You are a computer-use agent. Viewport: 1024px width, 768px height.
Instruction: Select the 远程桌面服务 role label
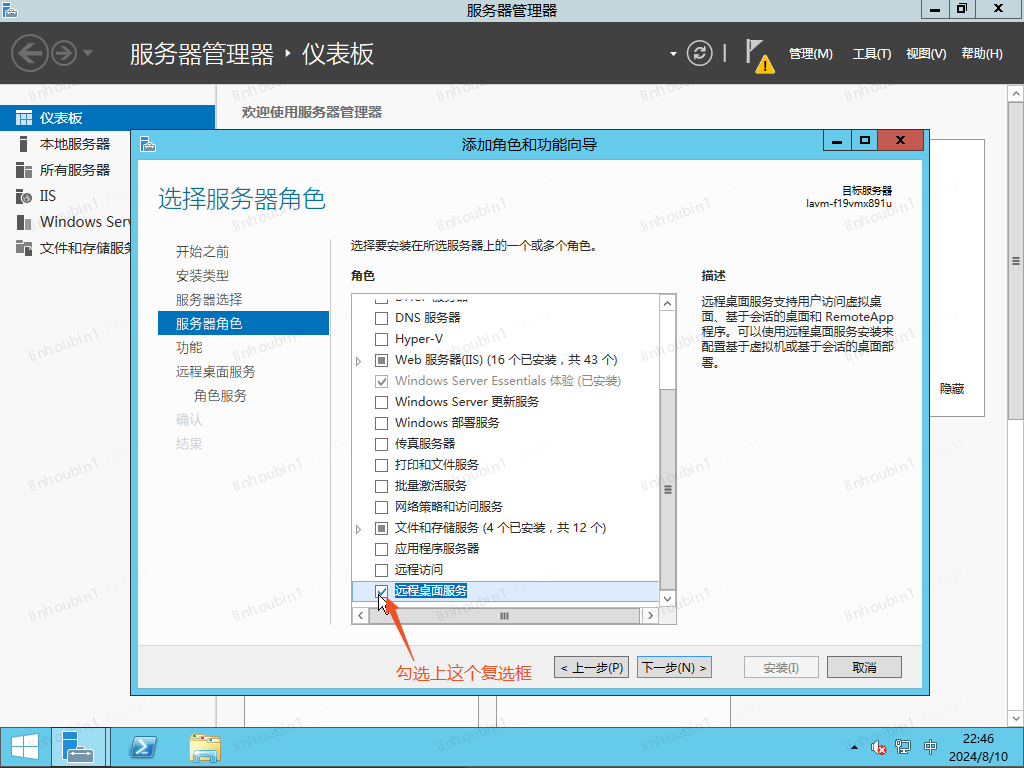[x=431, y=591]
